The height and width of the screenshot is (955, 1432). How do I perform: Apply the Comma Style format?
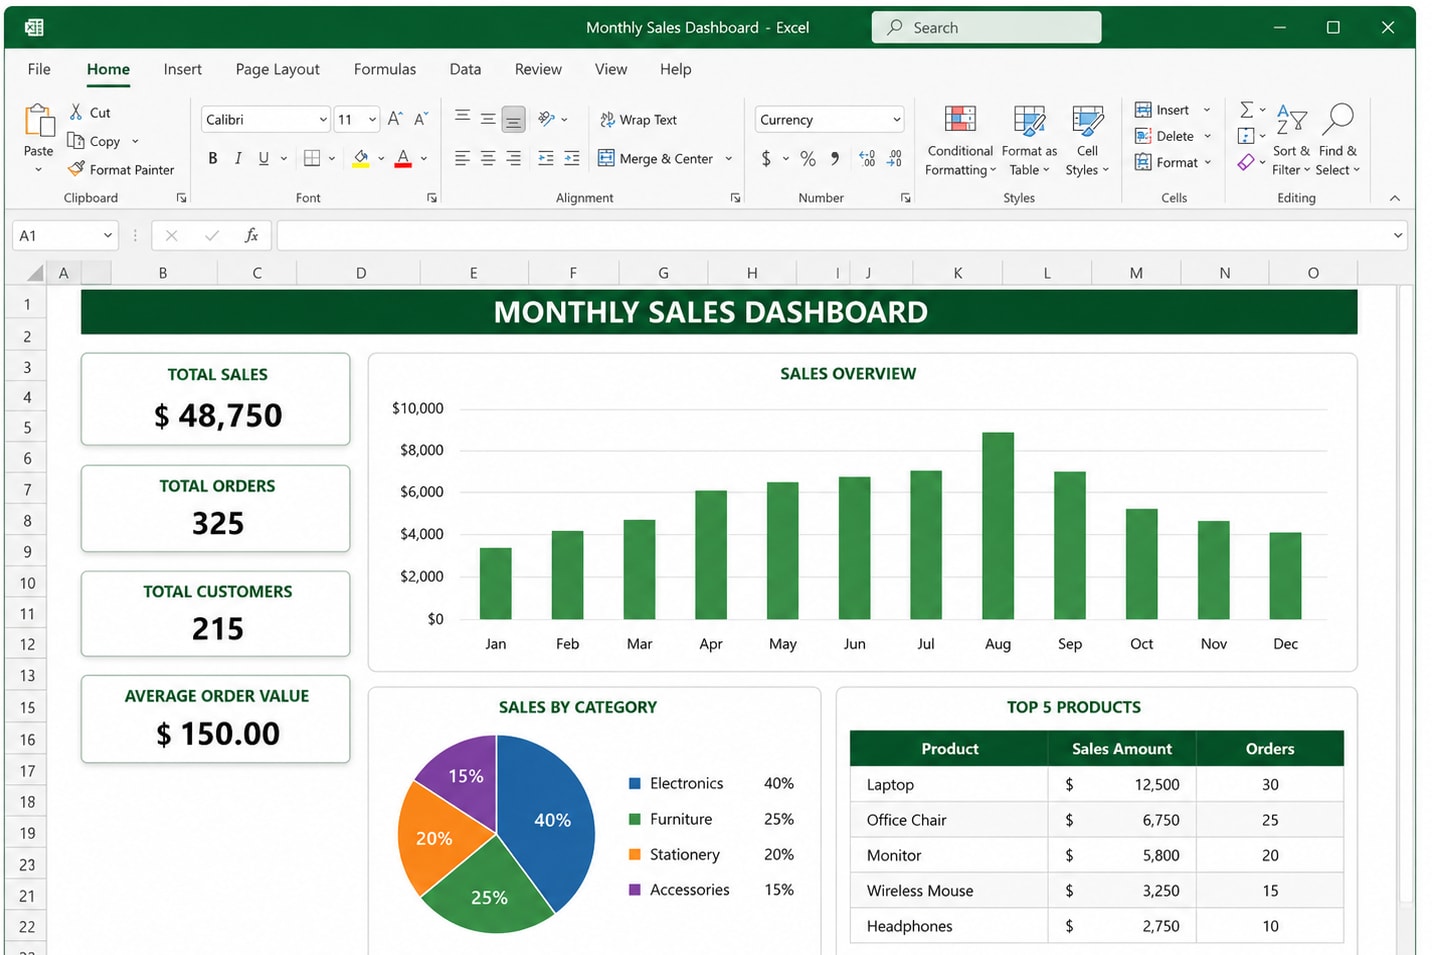pos(835,158)
